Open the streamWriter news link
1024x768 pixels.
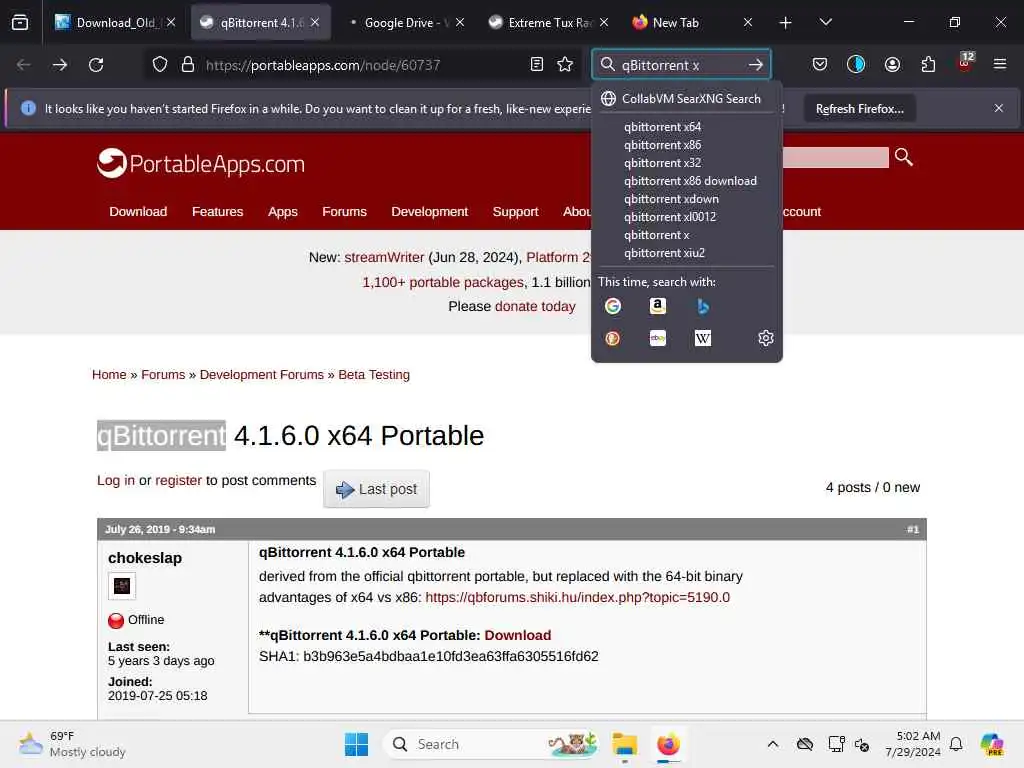(384, 257)
